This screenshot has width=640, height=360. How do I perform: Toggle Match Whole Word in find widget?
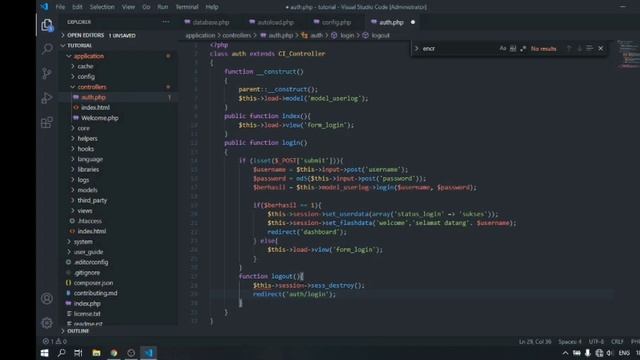point(513,48)
